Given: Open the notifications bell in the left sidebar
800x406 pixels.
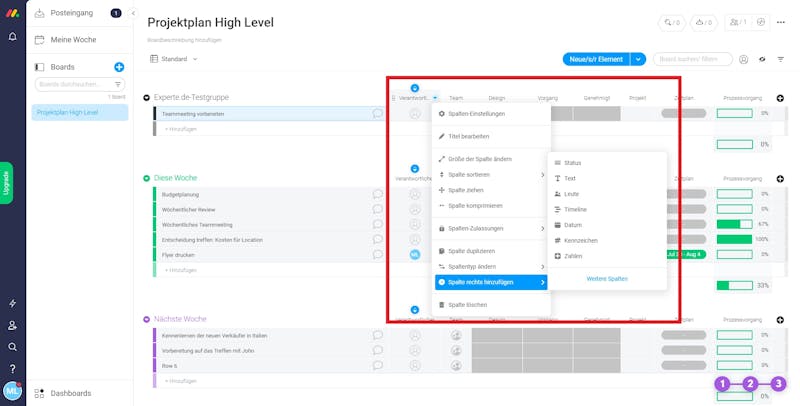Looking at the screenshot, I should tap(13, 37).
